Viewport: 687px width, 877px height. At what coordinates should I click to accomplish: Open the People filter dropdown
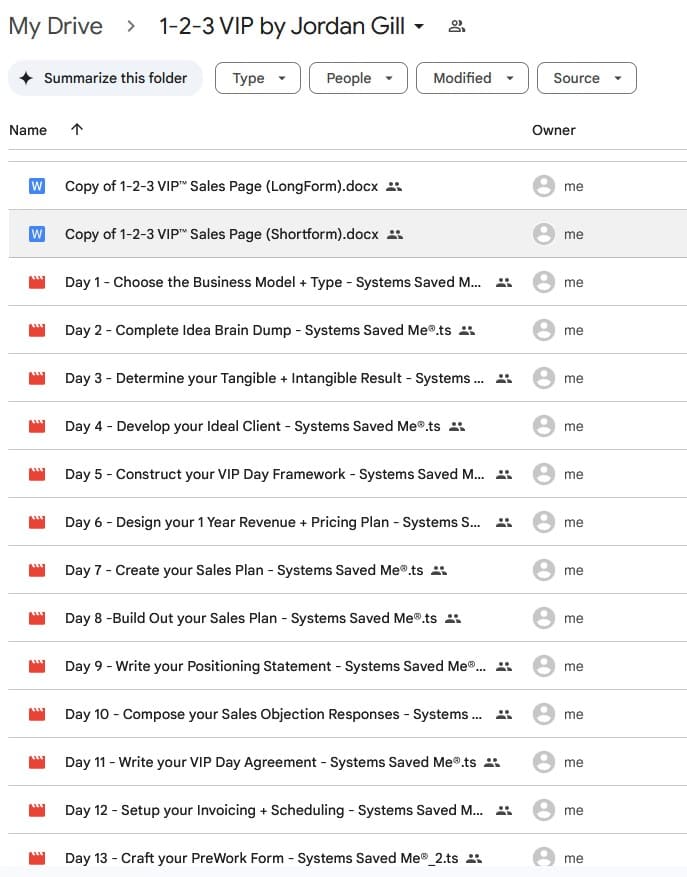(x=358, y=78)
